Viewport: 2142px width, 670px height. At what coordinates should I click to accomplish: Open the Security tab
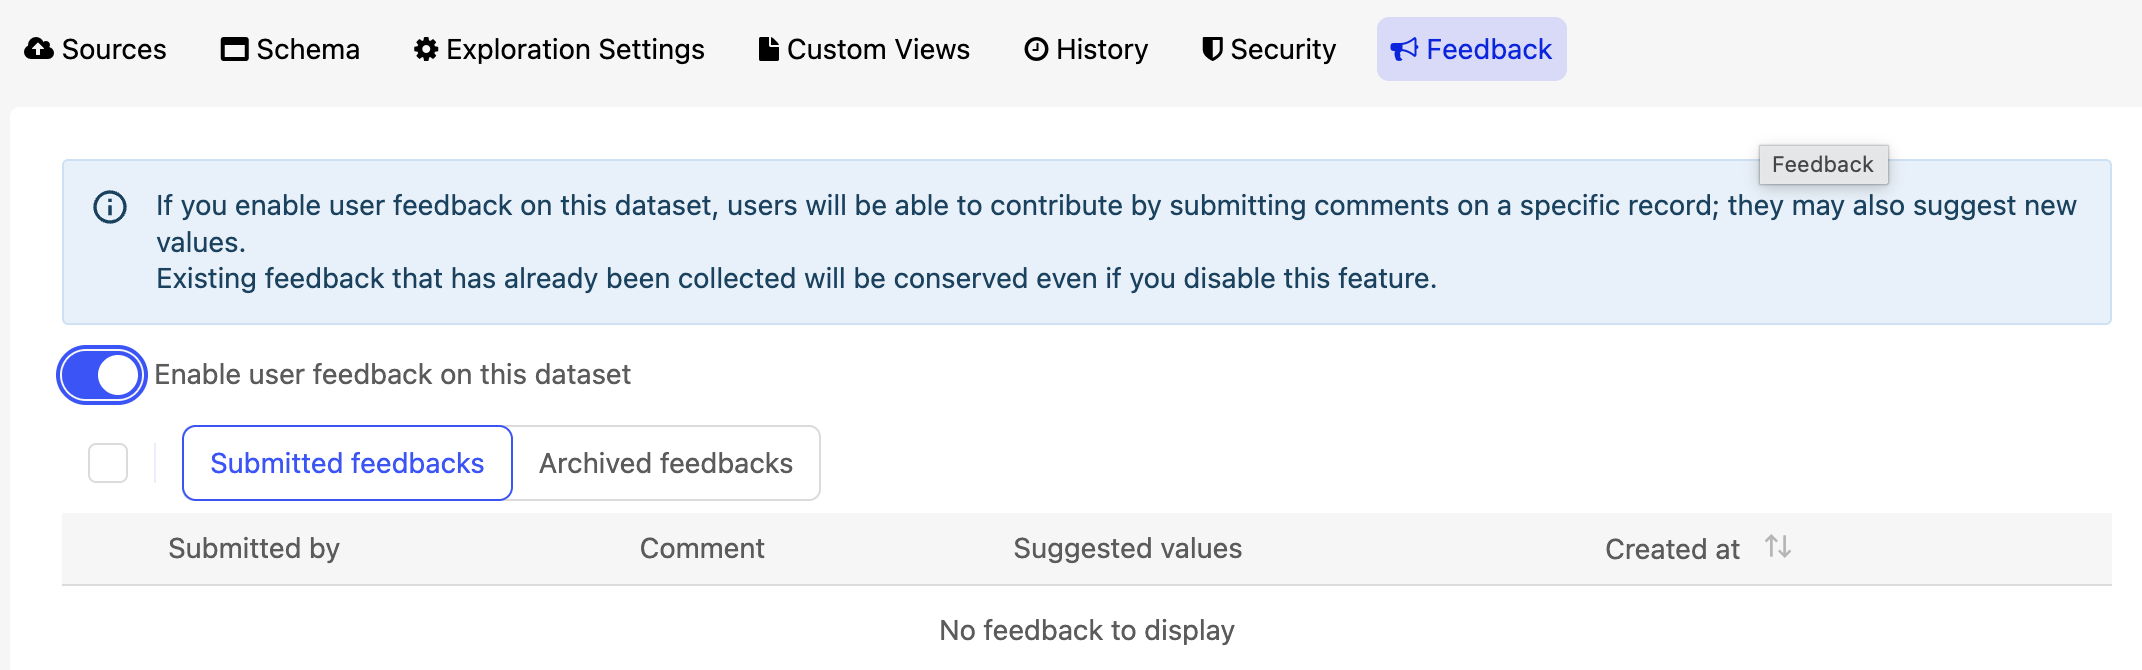[x=1269, y=49]
